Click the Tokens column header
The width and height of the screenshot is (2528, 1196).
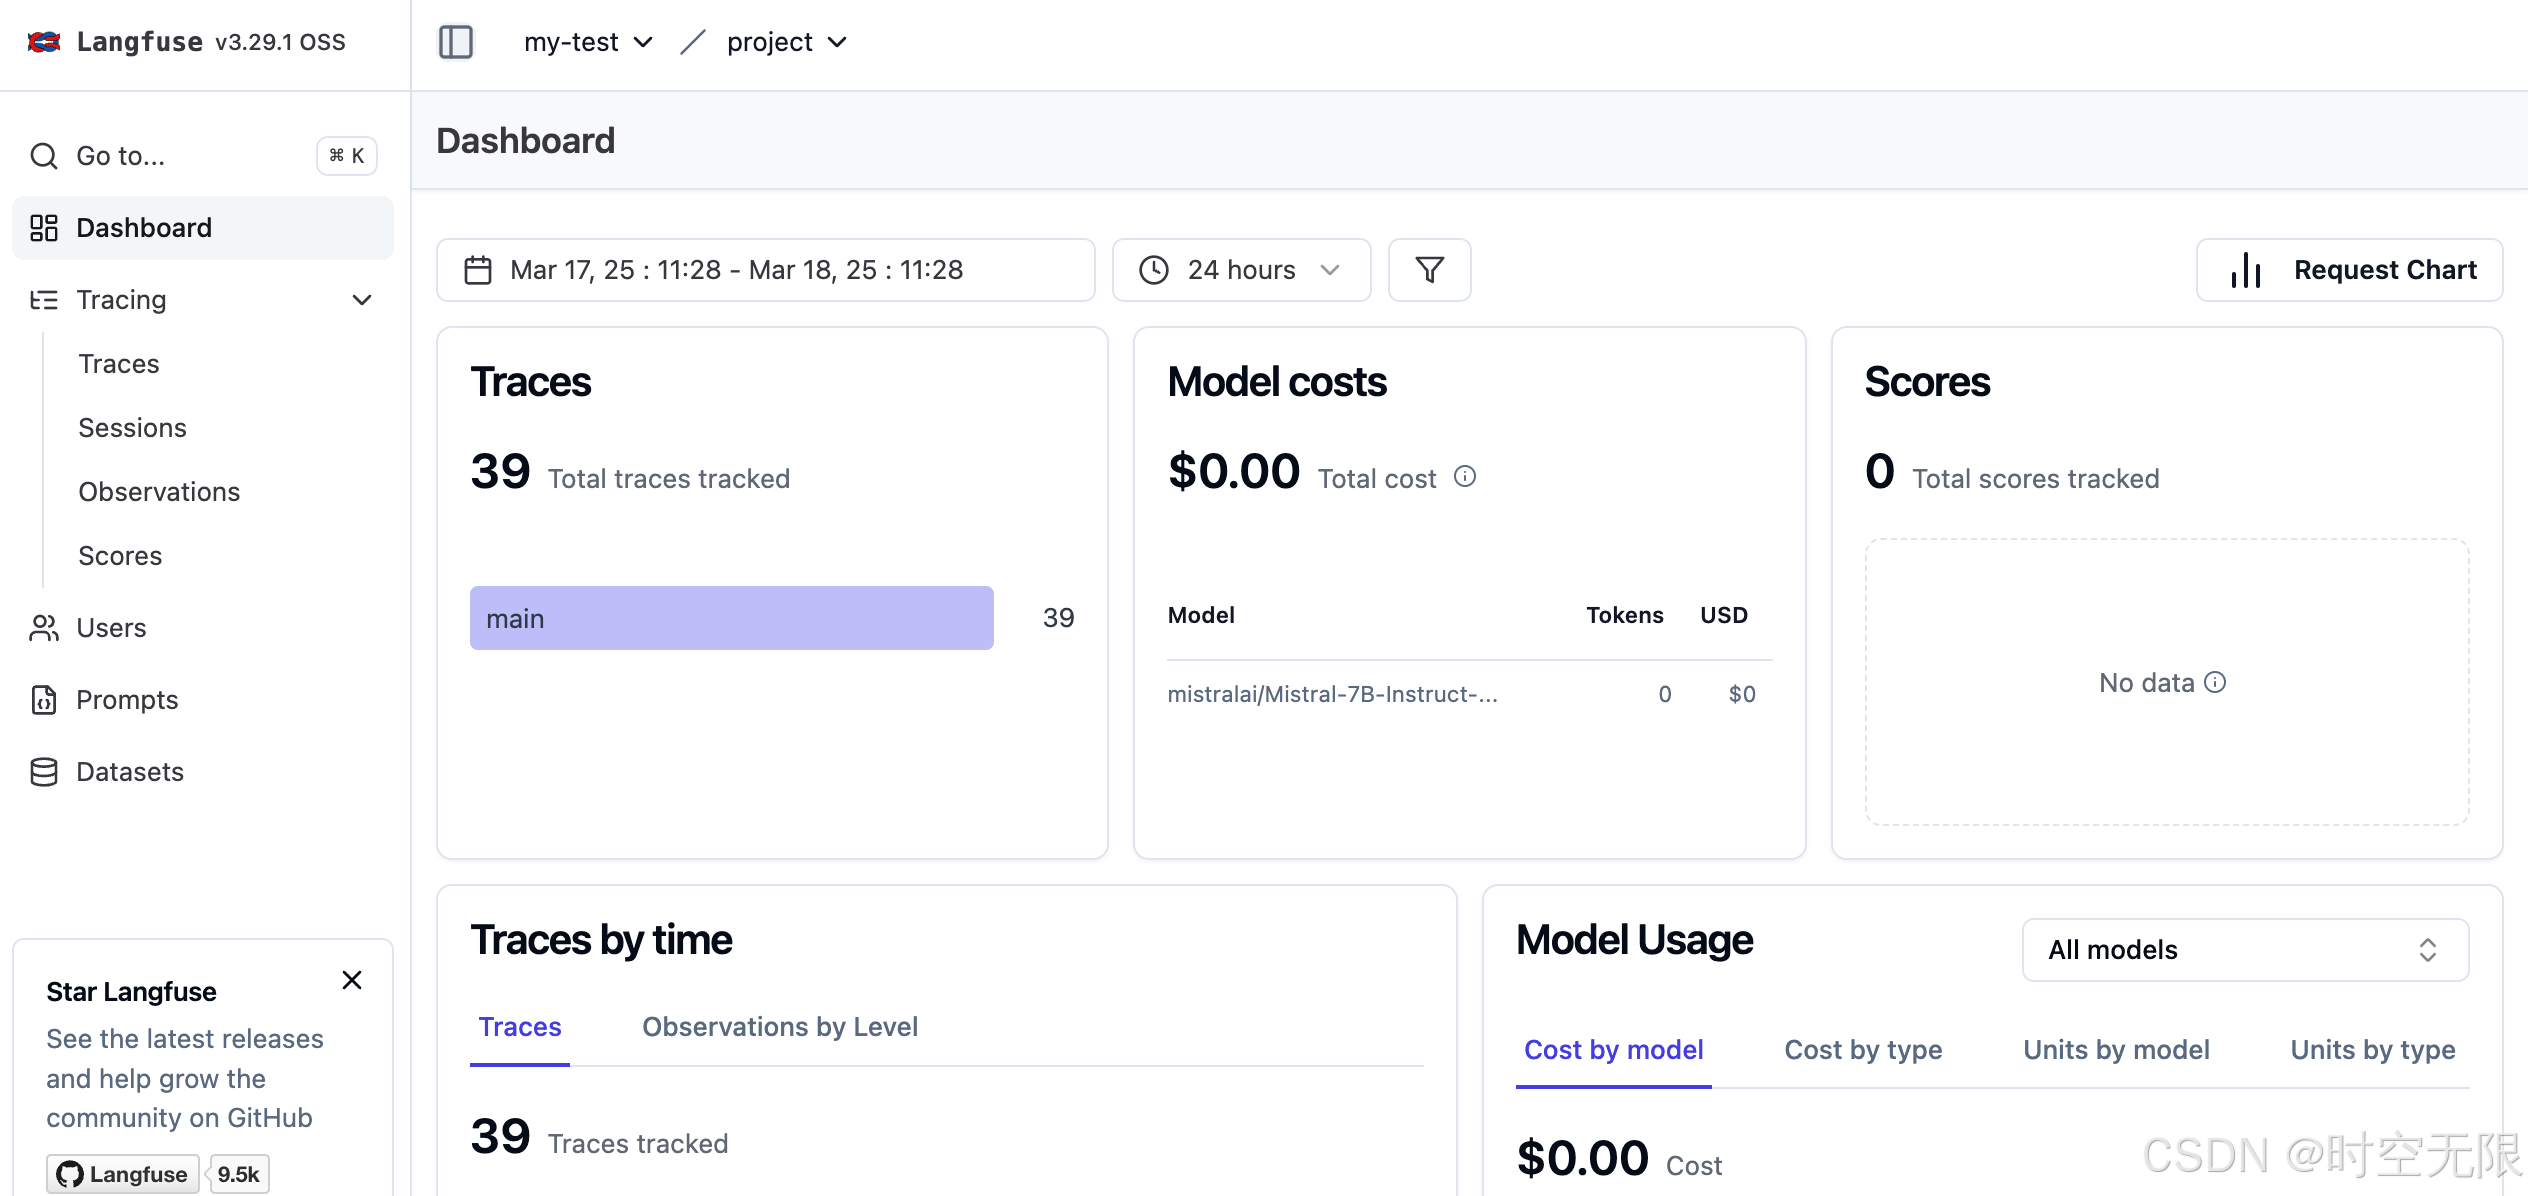click(1624, 615)
